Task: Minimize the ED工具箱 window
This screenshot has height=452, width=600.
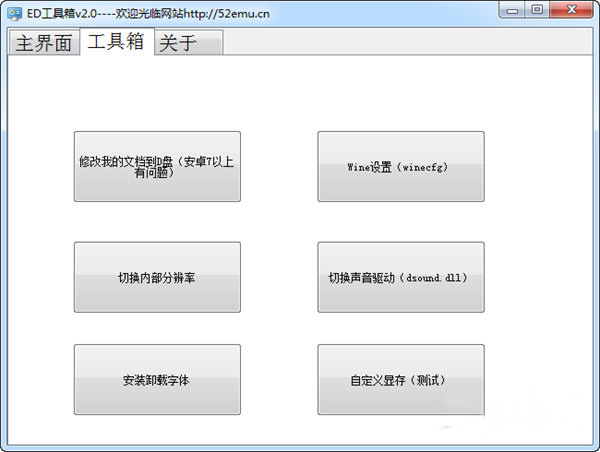Action: point(516,10)
